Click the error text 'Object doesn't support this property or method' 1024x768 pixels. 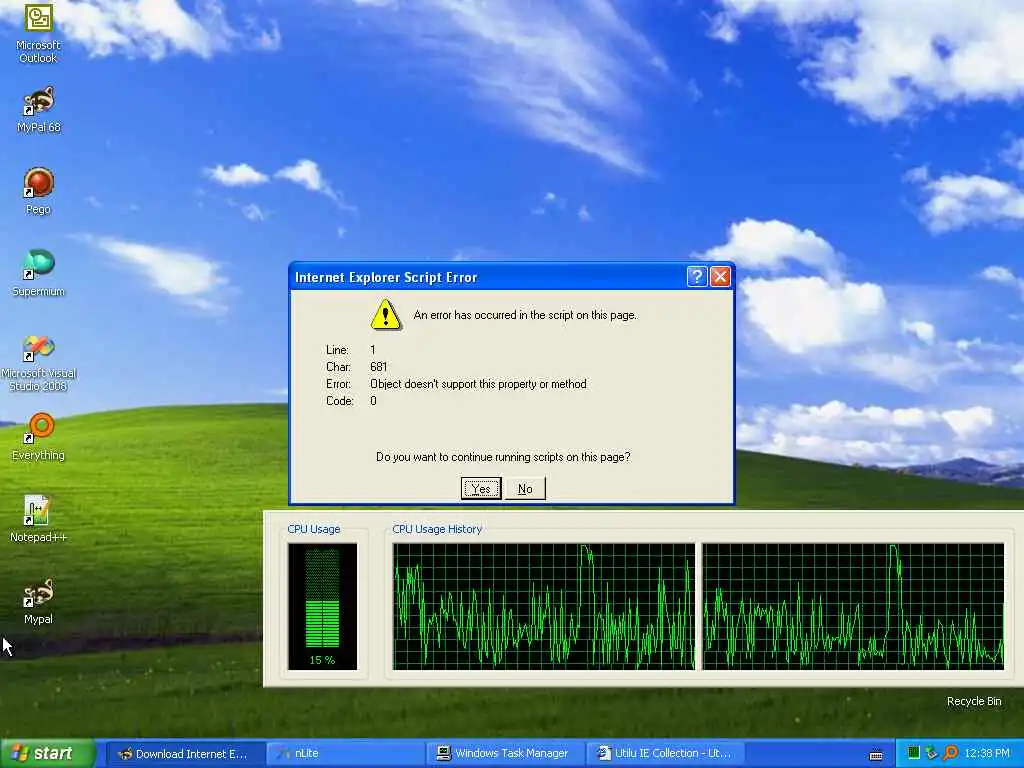pos(478,384)
